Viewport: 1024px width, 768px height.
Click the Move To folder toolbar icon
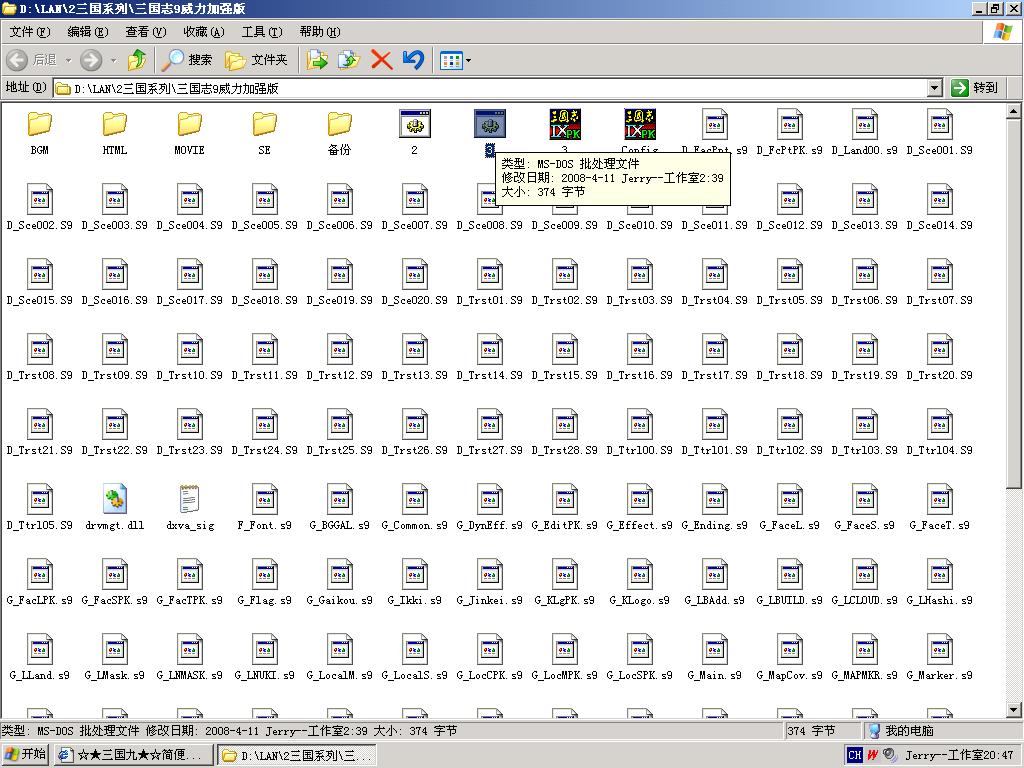[x=317, y=60]
